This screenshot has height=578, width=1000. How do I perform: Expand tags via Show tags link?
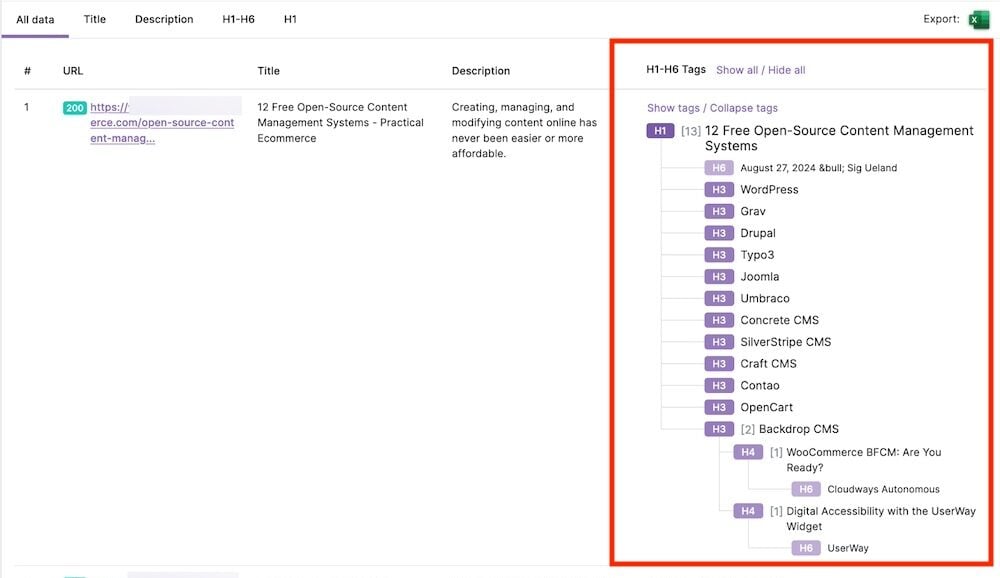click(673, 108)
